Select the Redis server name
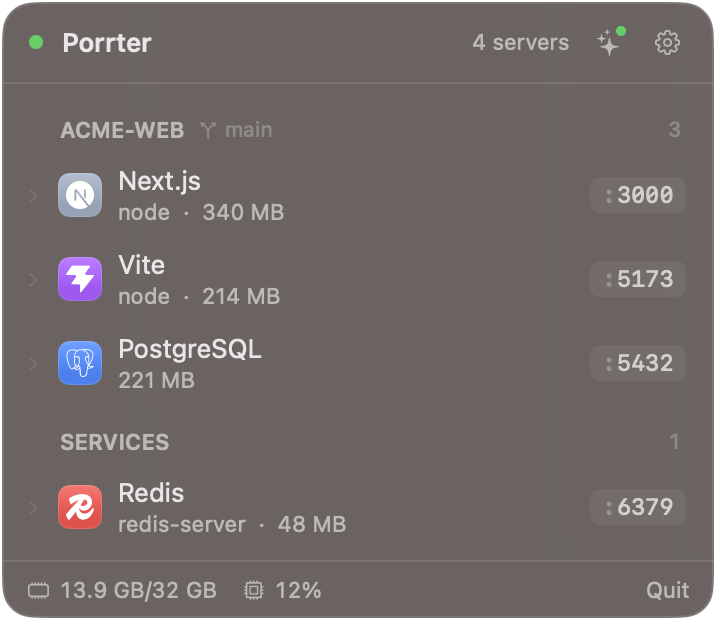The height and width of the screenshot is (620, 716). 151,493
